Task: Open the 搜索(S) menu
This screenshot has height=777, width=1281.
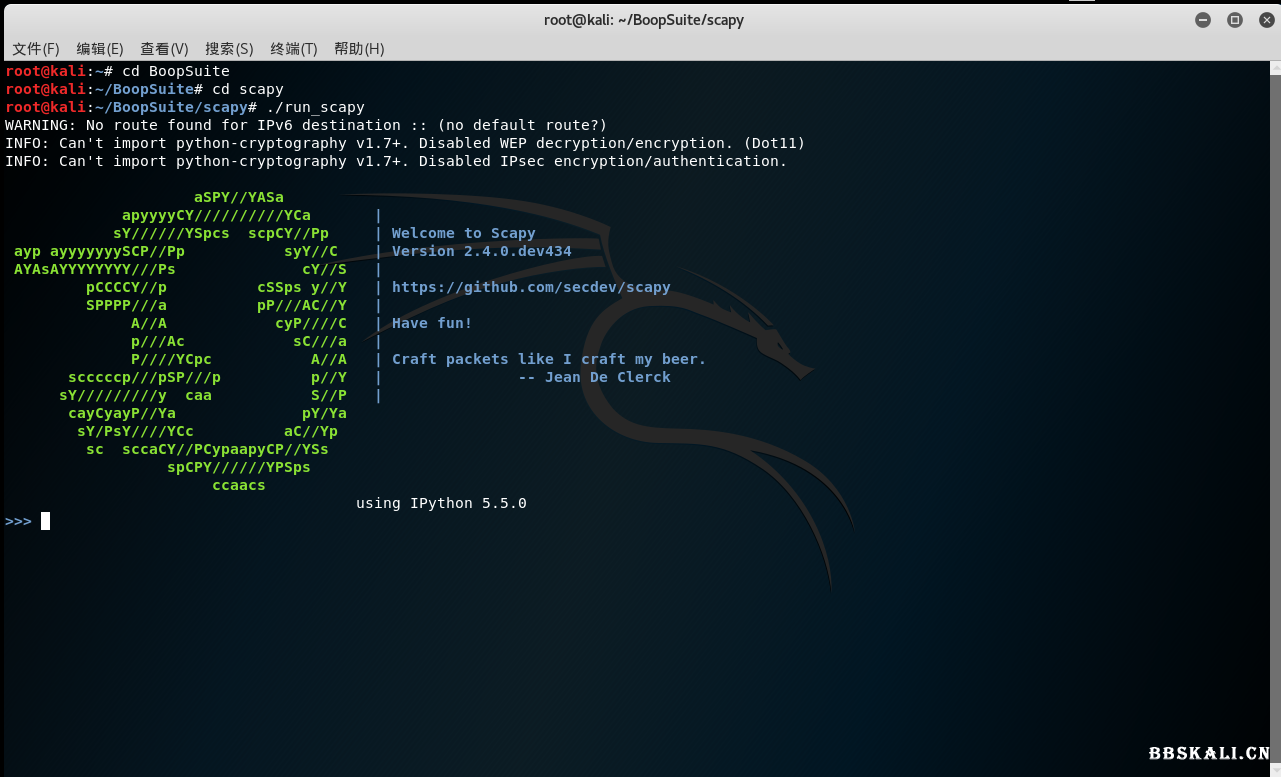Action: [x=229, y=48]
